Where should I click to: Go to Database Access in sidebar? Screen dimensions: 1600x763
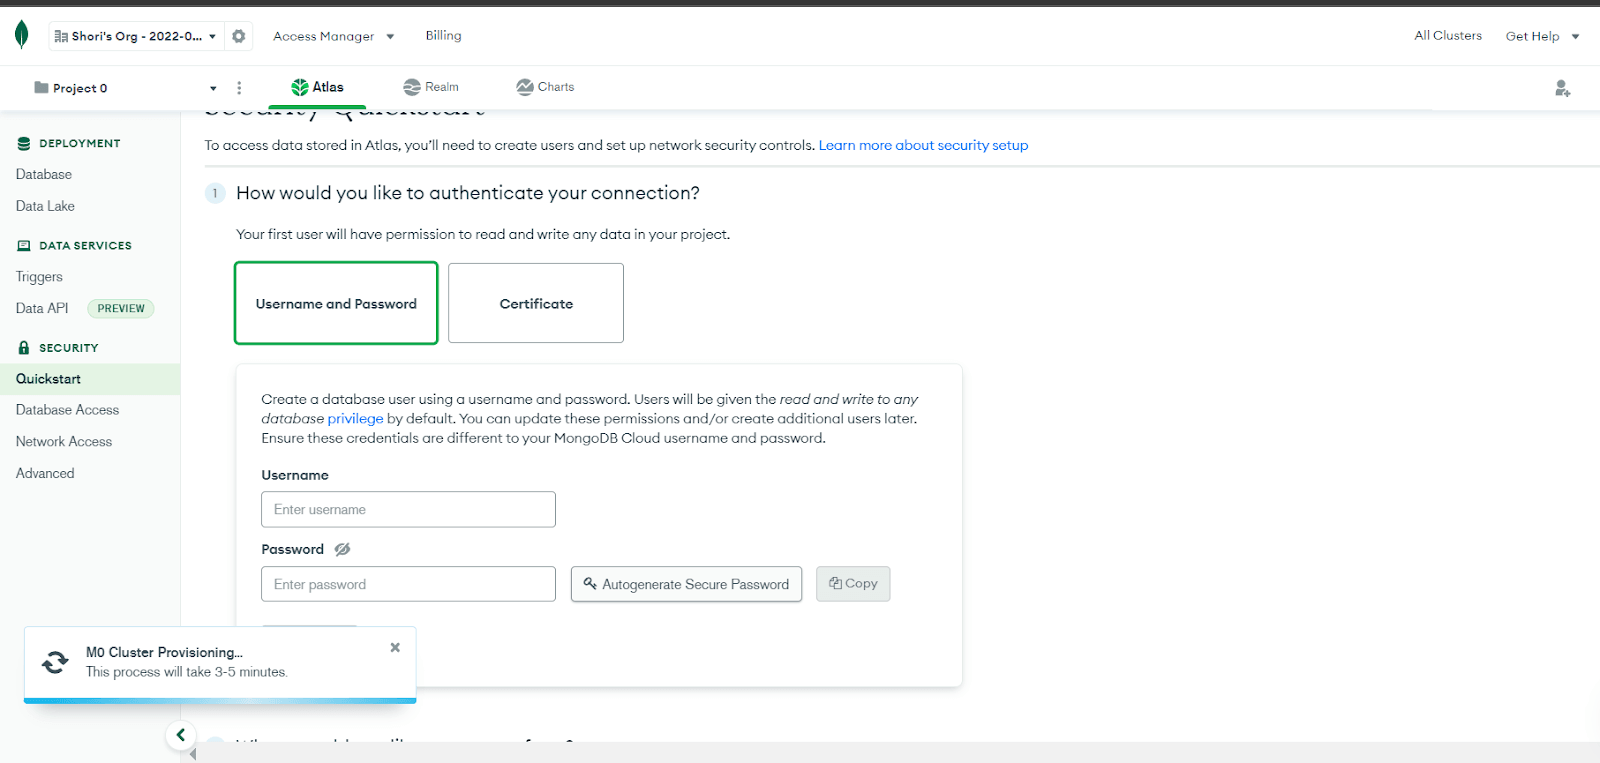67,410
